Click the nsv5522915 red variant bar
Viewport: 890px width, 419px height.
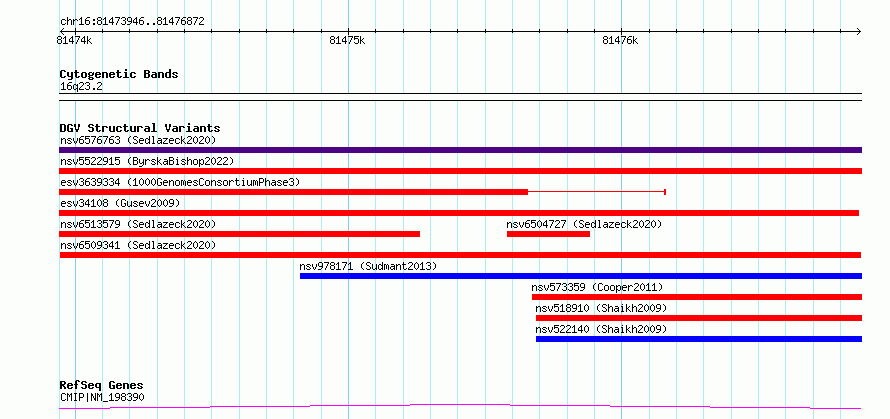(460, 171)
